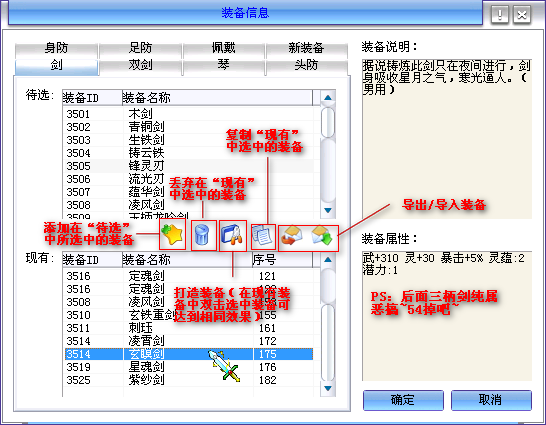Sort 待选 list by 装备ID header
Screen dimensions: 546x425
coord(92,98)
